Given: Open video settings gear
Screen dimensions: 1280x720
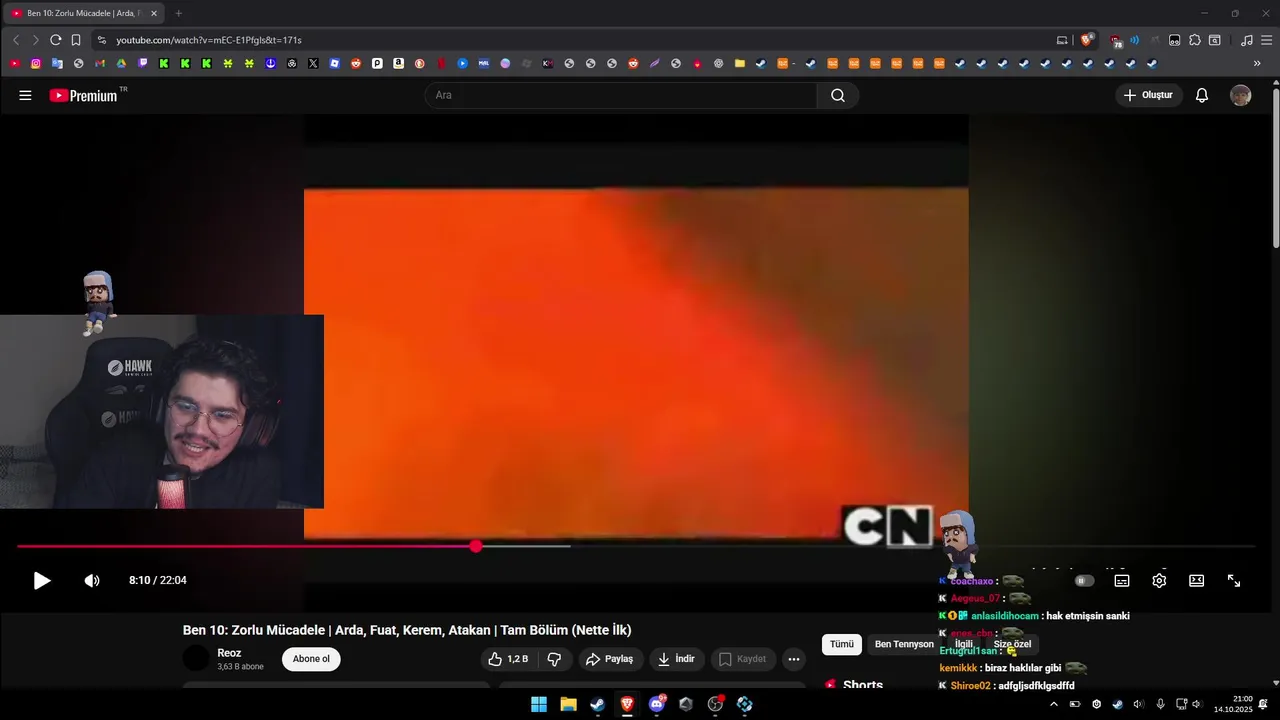Looking at the screenshot, I should 1159,580.
